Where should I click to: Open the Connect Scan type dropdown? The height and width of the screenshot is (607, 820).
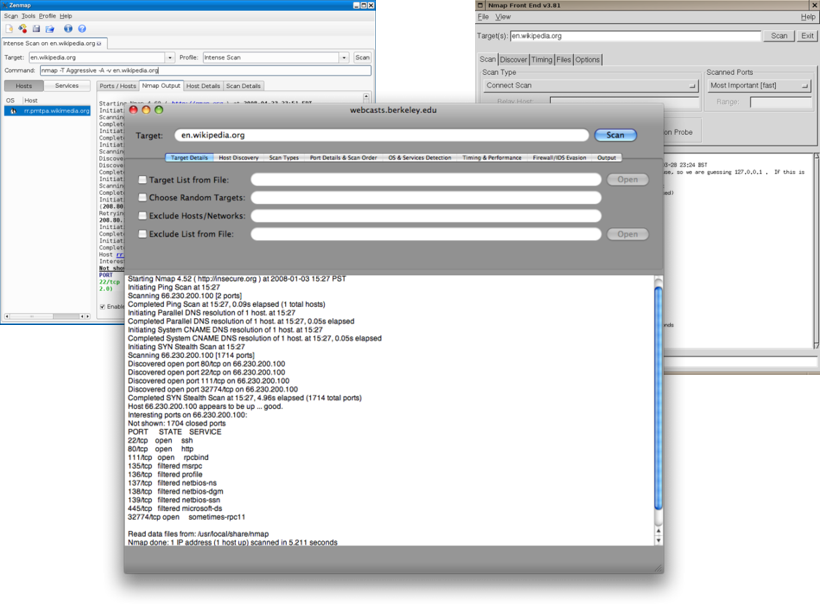tap(591, 85)
